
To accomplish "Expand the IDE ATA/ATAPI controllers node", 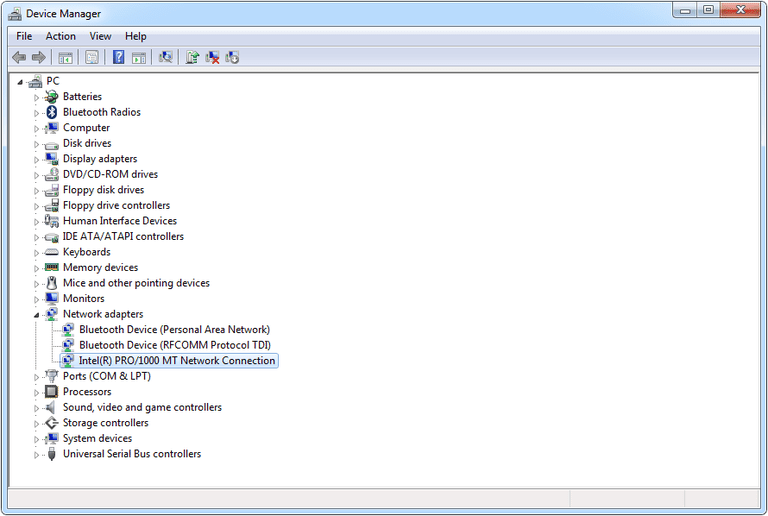I will [x=36, y=237].
